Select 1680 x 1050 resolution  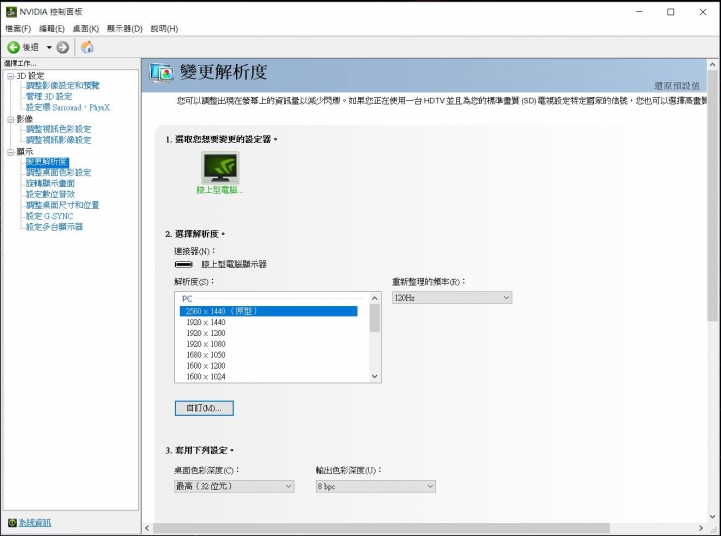pos(269,355)
